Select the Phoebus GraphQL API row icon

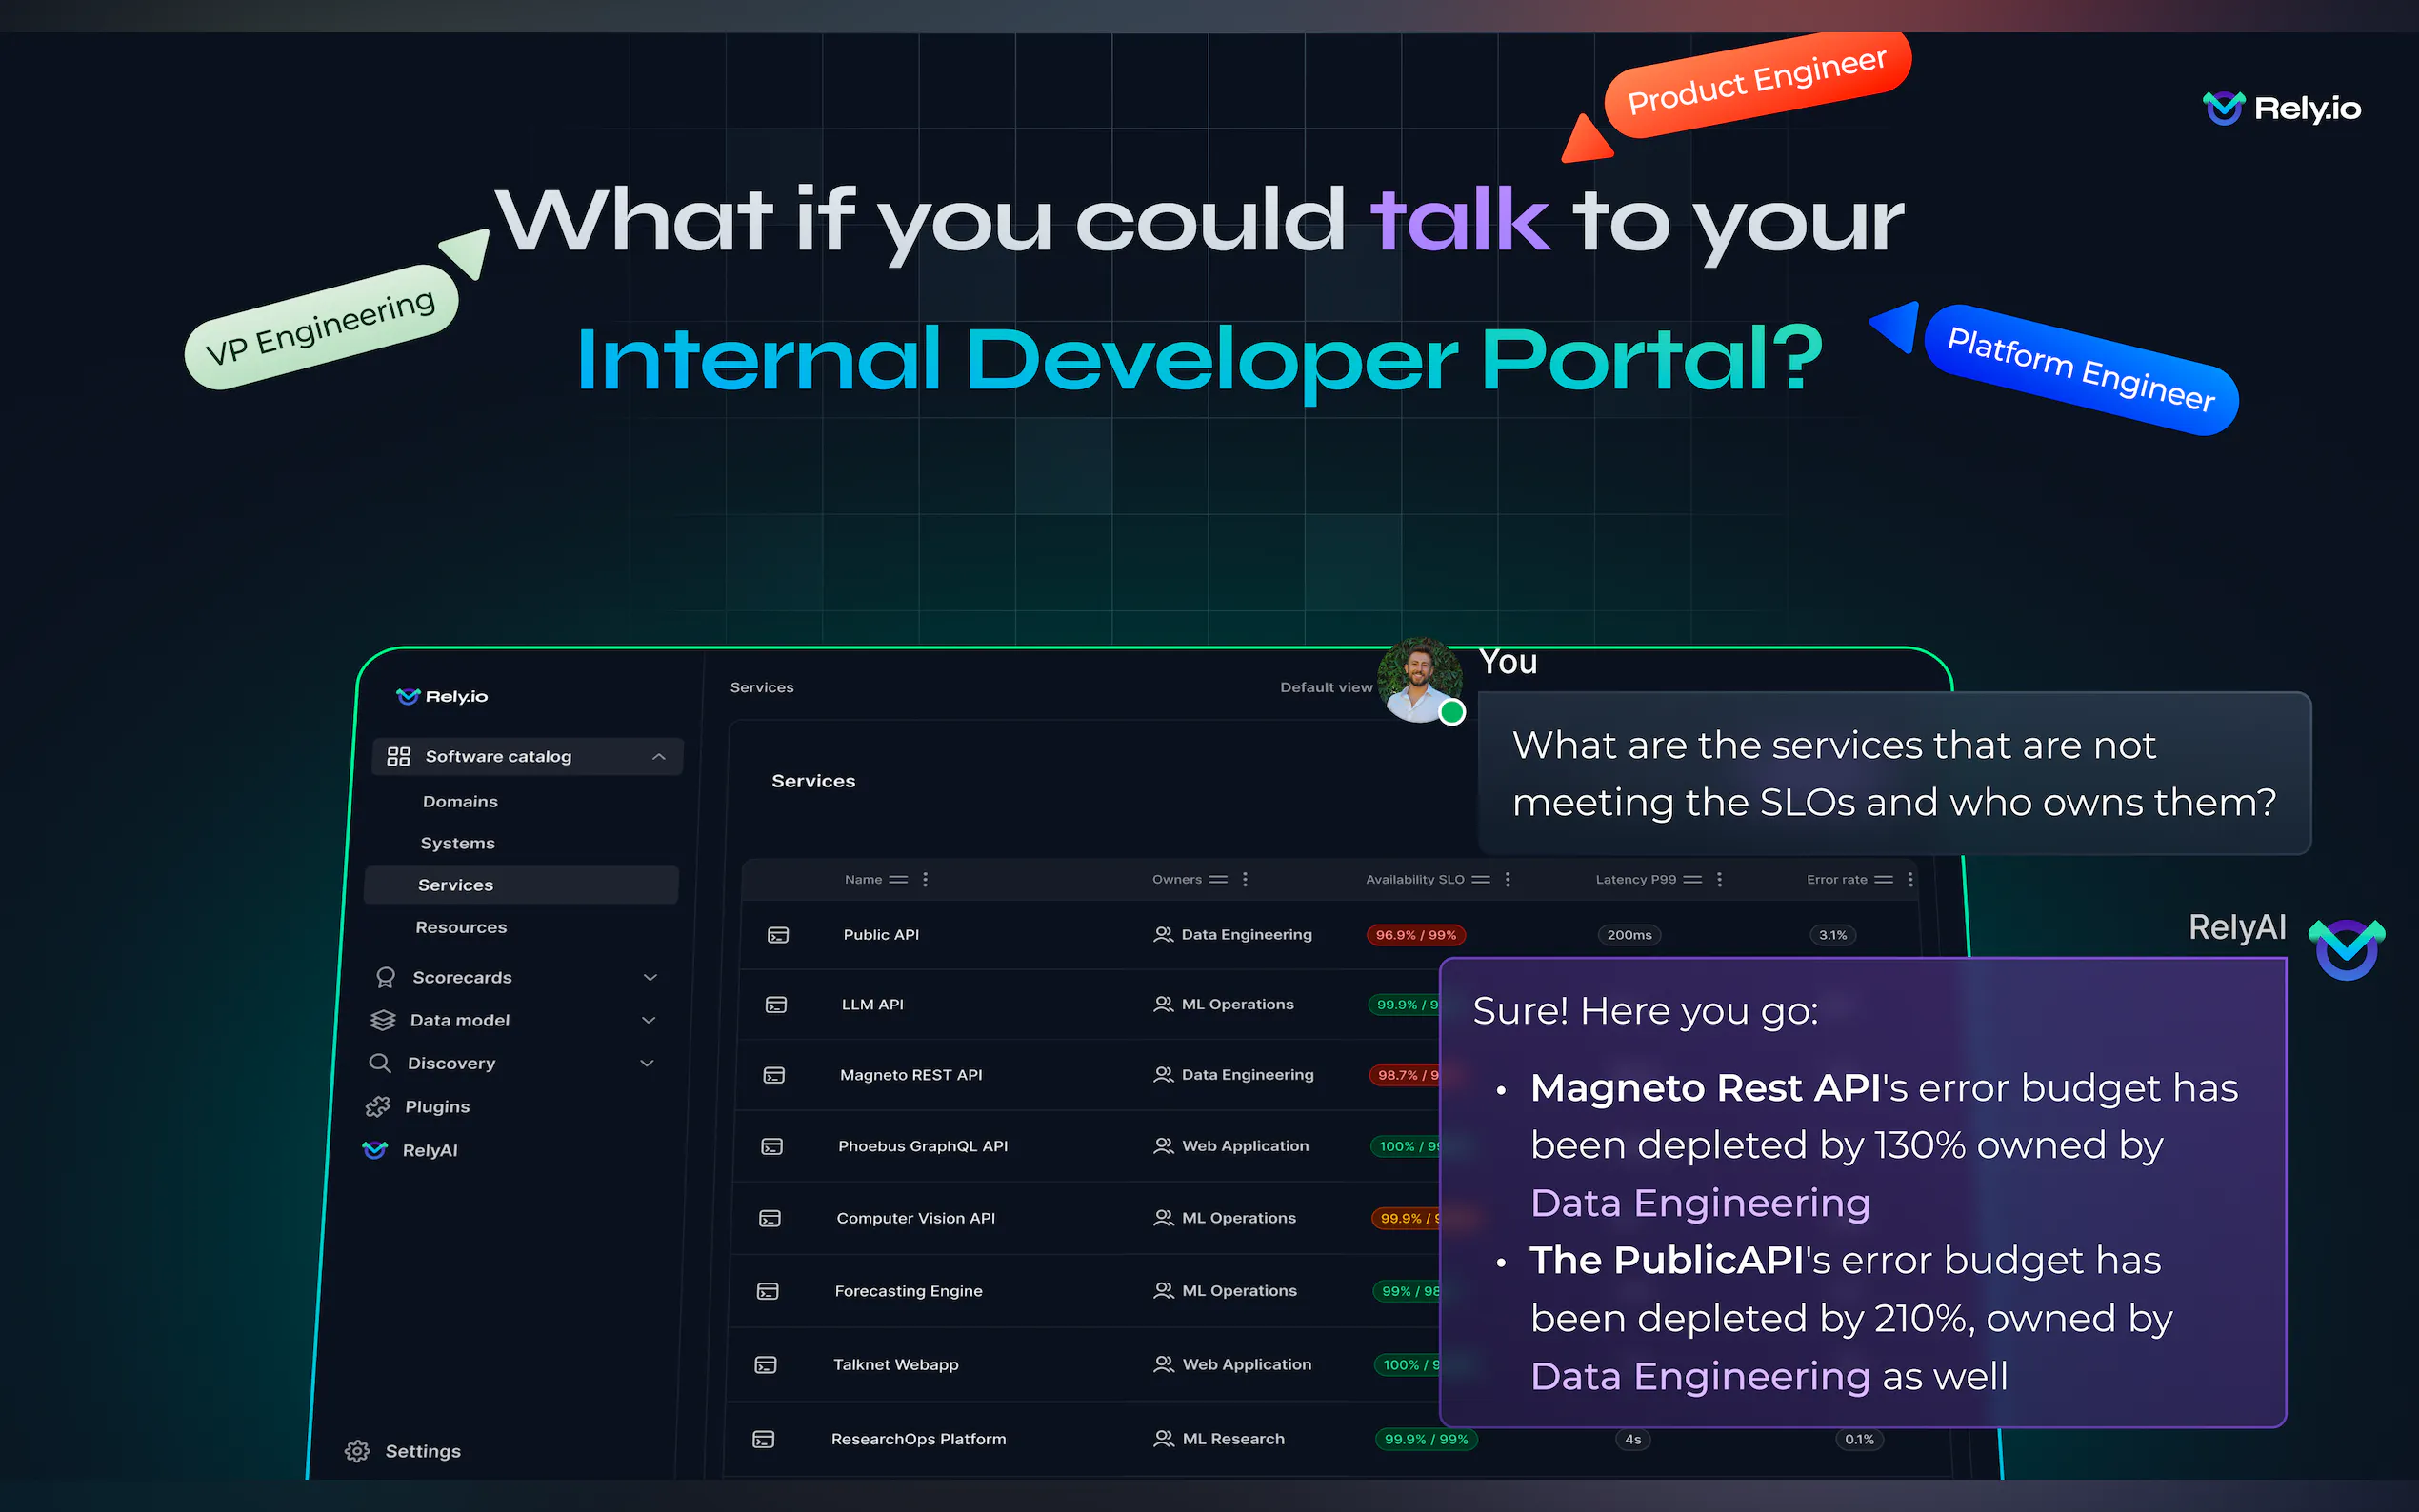point(772,1146)
